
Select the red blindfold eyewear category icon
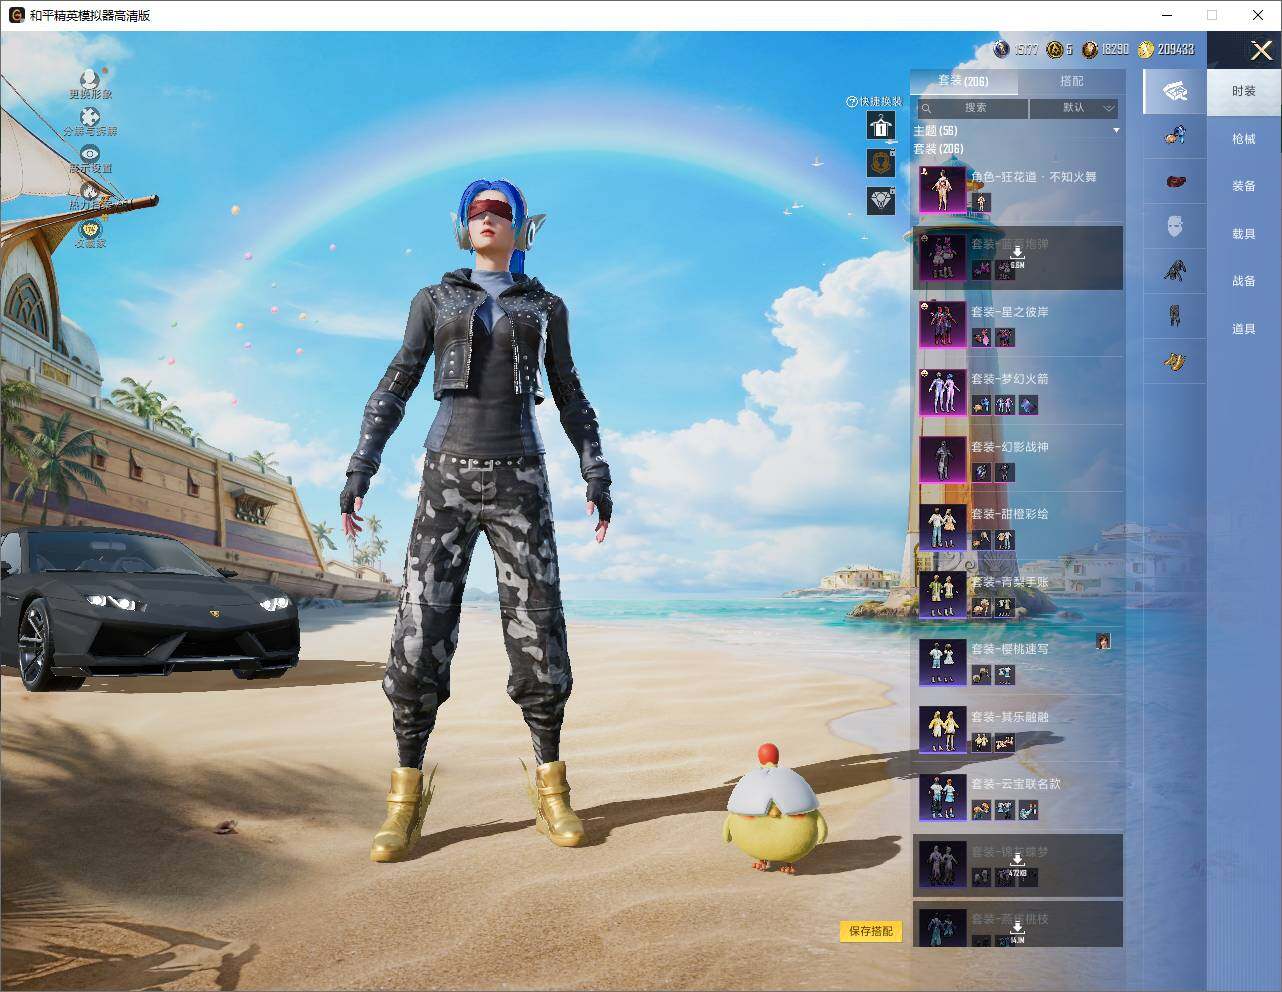click(1175, 181)
